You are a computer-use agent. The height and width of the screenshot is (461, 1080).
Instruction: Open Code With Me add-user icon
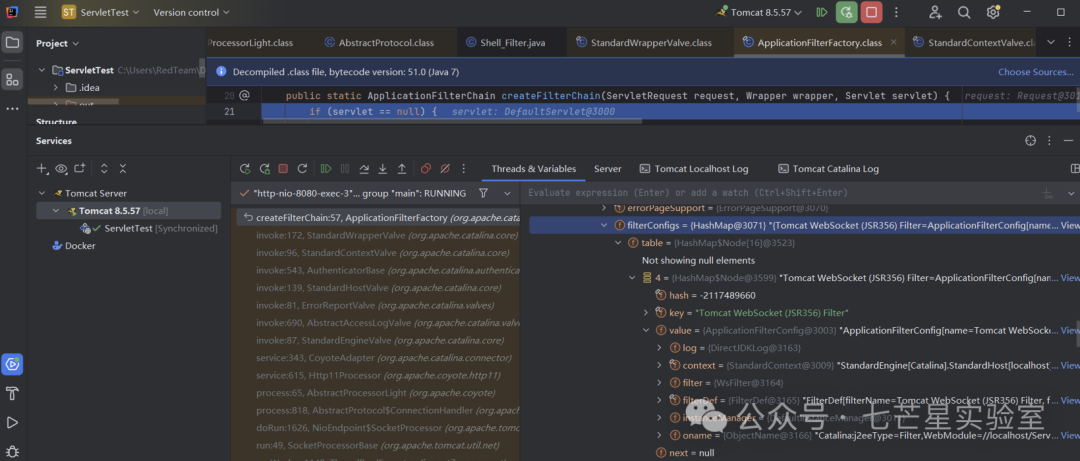click(935, 12)
